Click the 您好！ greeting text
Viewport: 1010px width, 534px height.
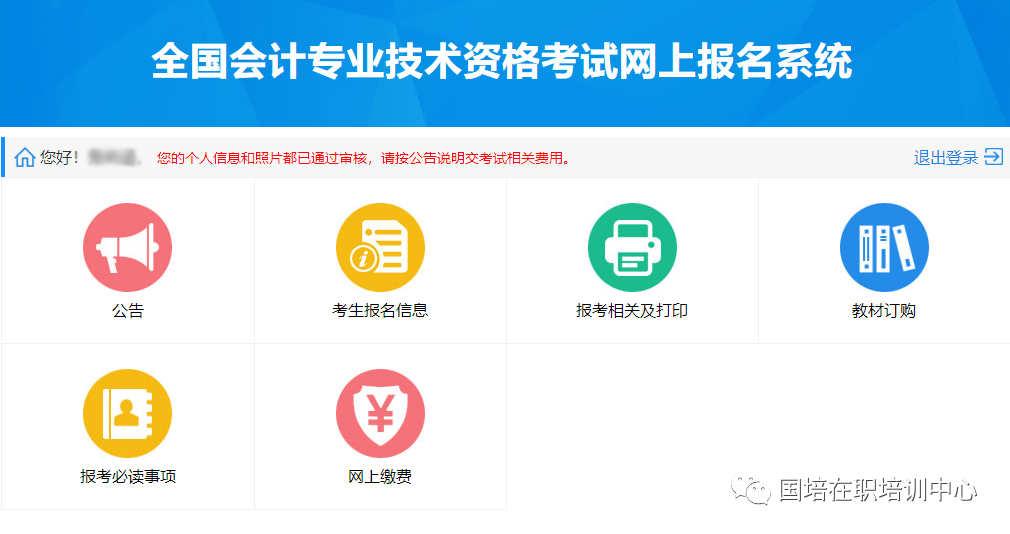coord(60,157)
